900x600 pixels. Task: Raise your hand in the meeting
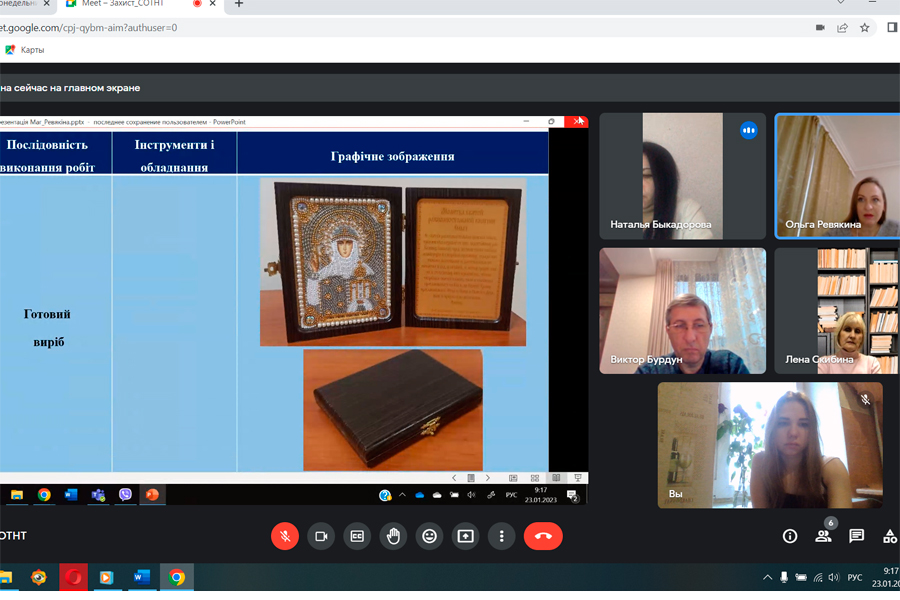click(393, 536)
